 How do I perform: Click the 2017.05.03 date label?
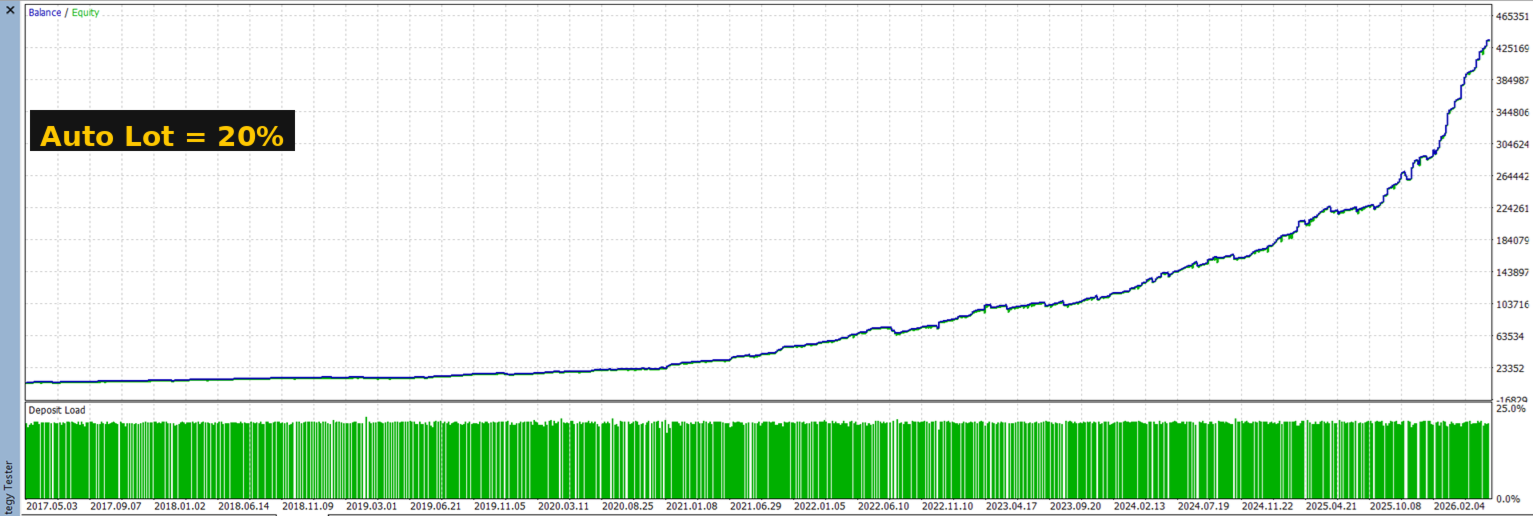(54, 506)
